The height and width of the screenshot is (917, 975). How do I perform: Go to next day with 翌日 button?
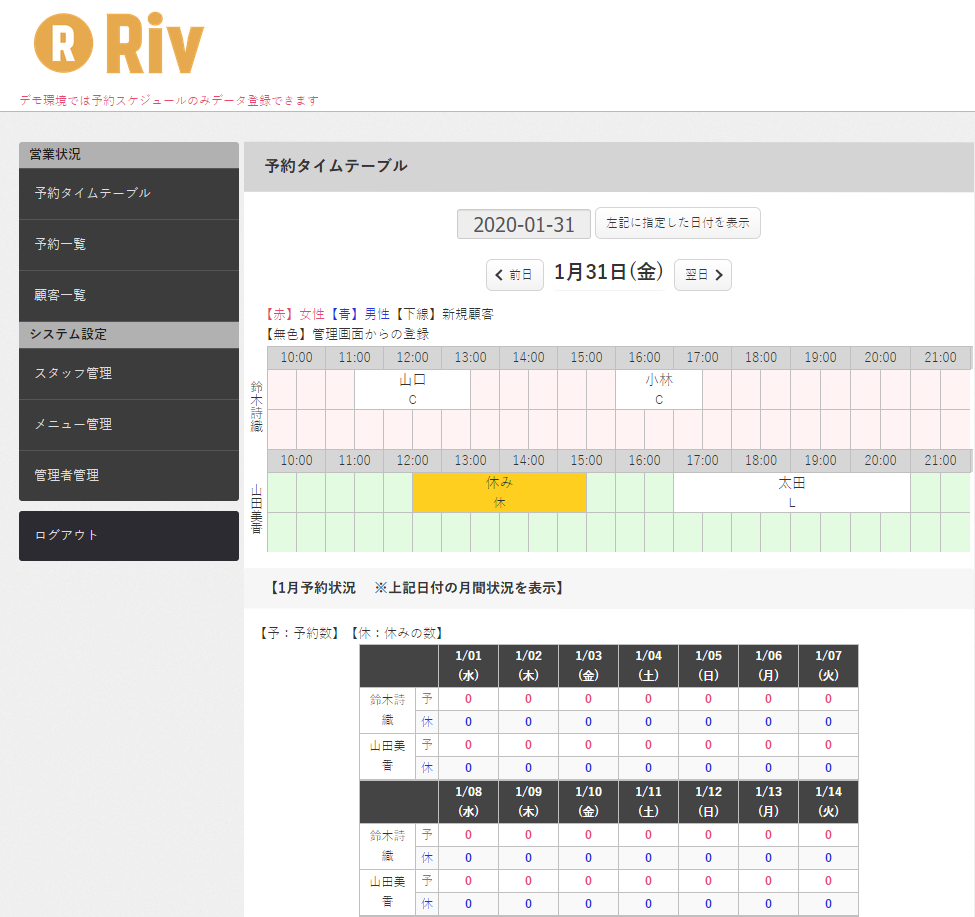pos(703,275)
